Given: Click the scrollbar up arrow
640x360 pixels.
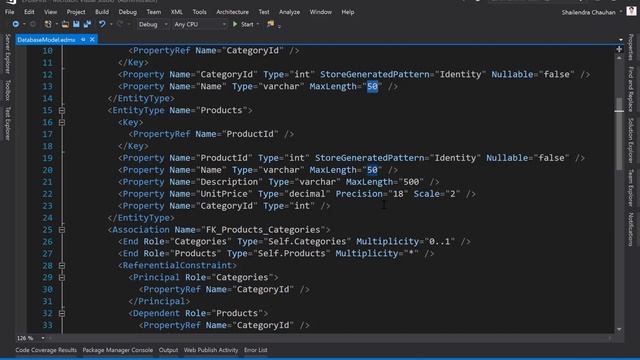Looking at the screenshot, I should coord(619,58).
